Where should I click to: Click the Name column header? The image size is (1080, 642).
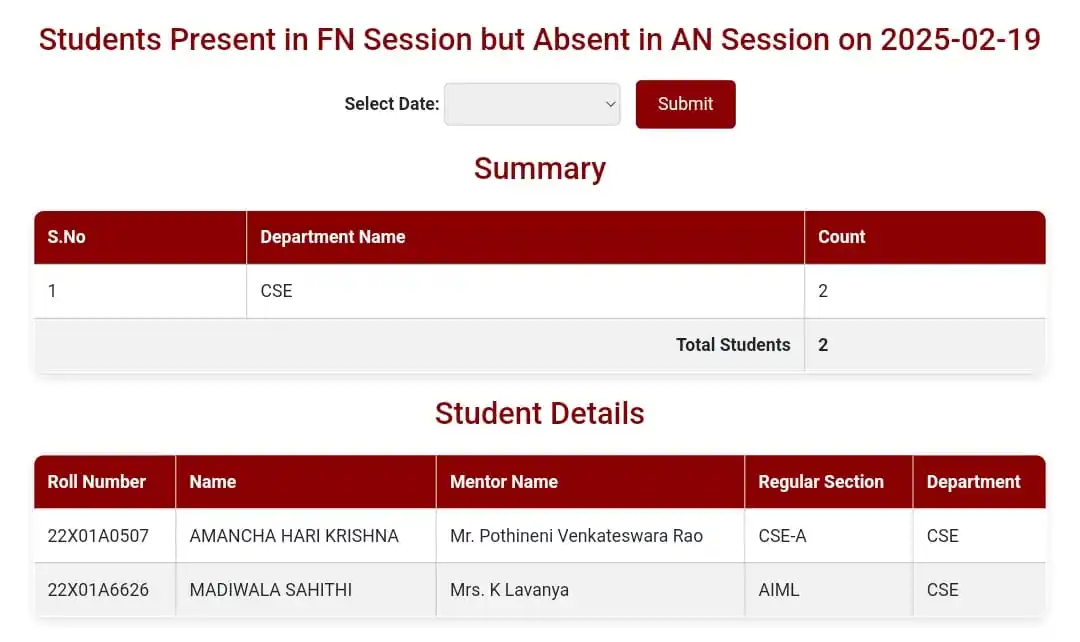(x=306, y=482)
